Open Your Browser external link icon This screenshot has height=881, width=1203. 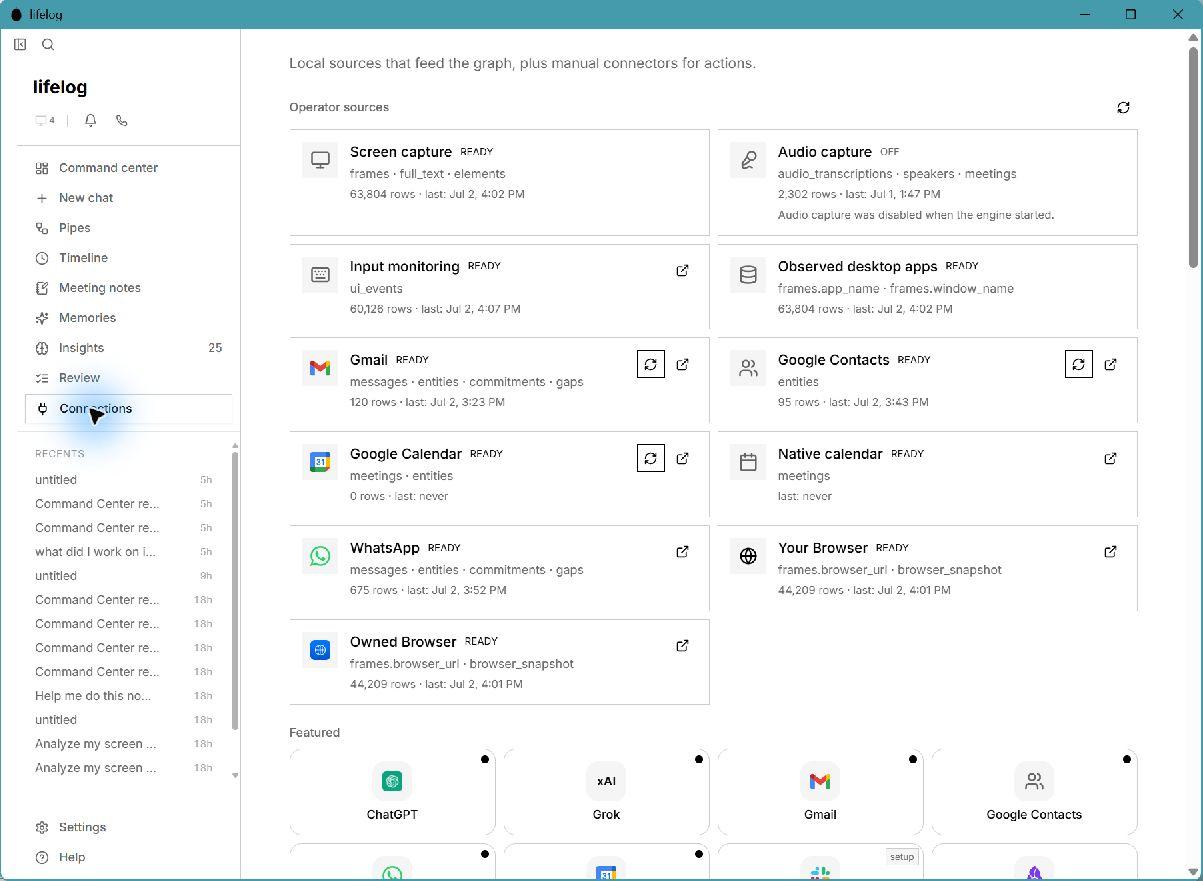[x=1110, y=552]
